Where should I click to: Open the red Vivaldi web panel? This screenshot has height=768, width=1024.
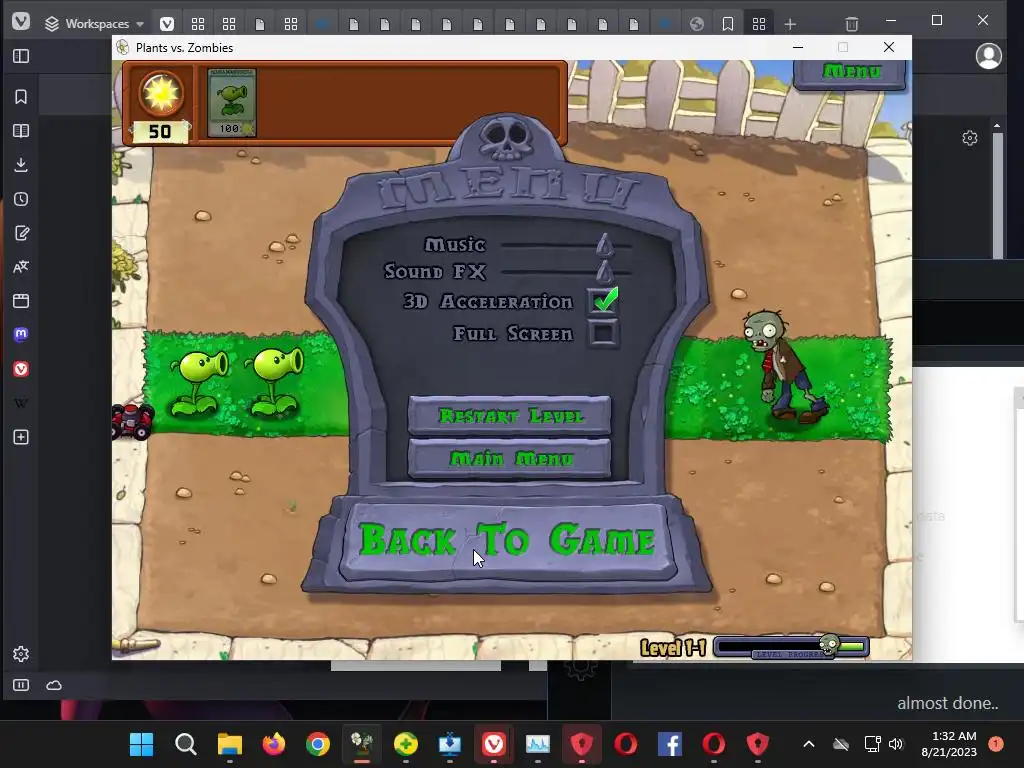[21, 369]
